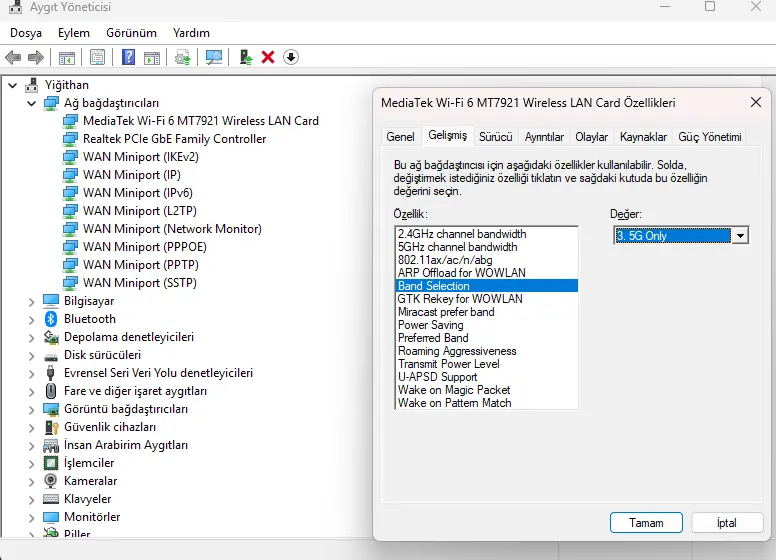The height and width of the screenshot is (560, 776).
Task: Collapse the Ağ bağdaştırıcıları node
Action: pos(32,103)
